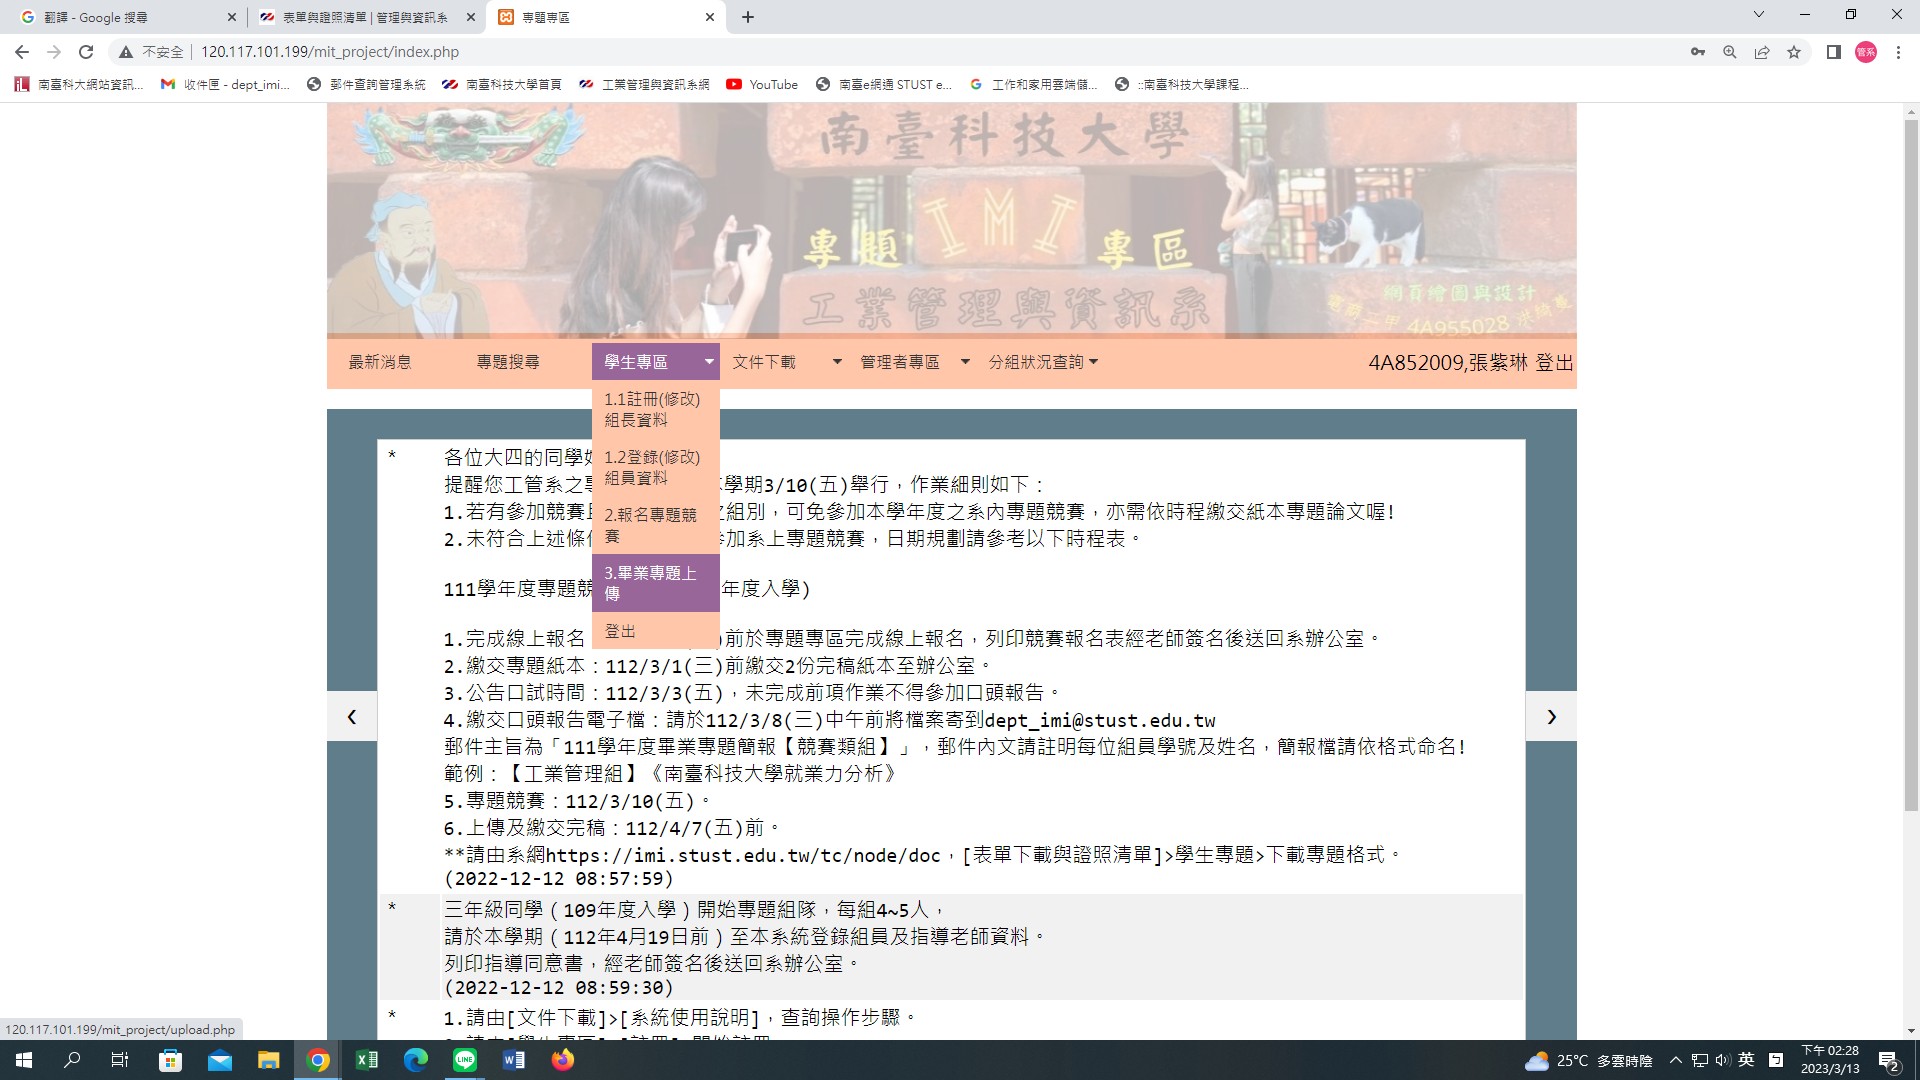Show the next announcement slide arrow
The height and width of the screenshot is (1080, 1920).
[x=1551, y=716]
